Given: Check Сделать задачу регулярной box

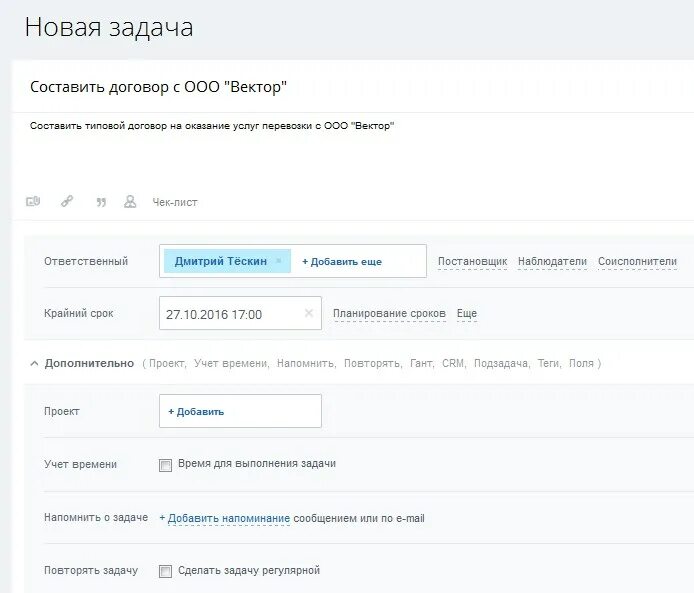Looking at the screenshot, I should (165, 571).
